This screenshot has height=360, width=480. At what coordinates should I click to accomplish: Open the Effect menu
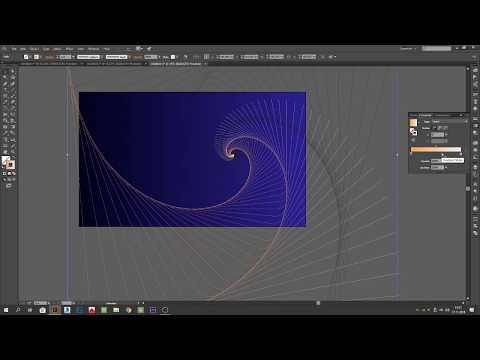pyautogui.click(x=69, y=49)
